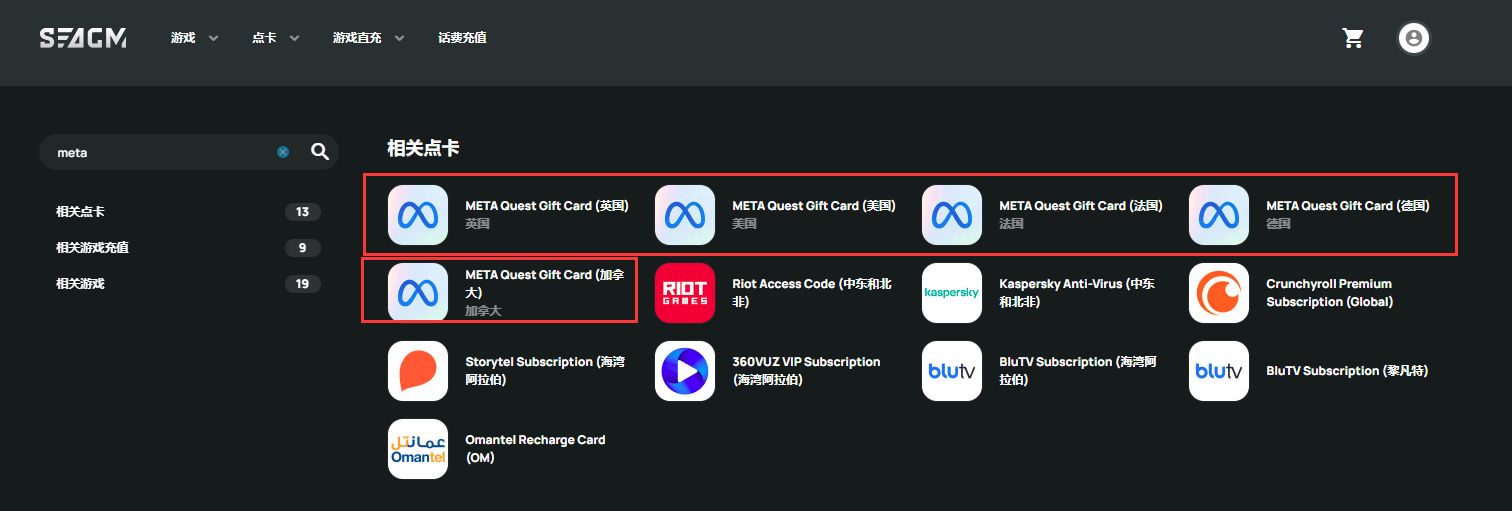Expand the chevron beside 游戏直充
The width and height of the screenshot is (1512, 511).
click(399, 38)
